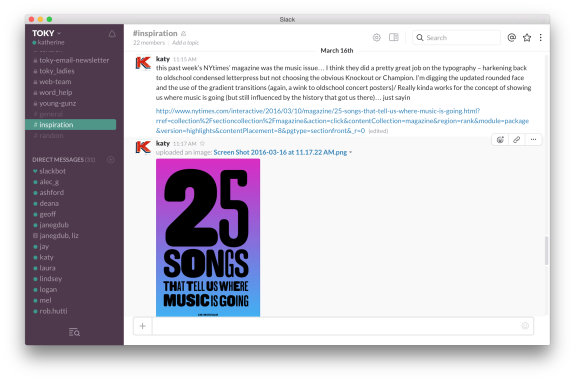Open the young-gunz channel

coord(58,103)
